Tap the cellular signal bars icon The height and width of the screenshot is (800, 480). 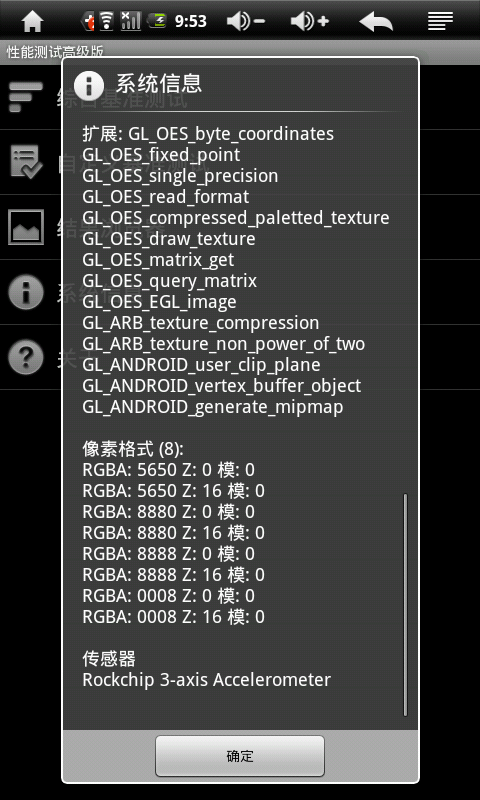[131, 21]
